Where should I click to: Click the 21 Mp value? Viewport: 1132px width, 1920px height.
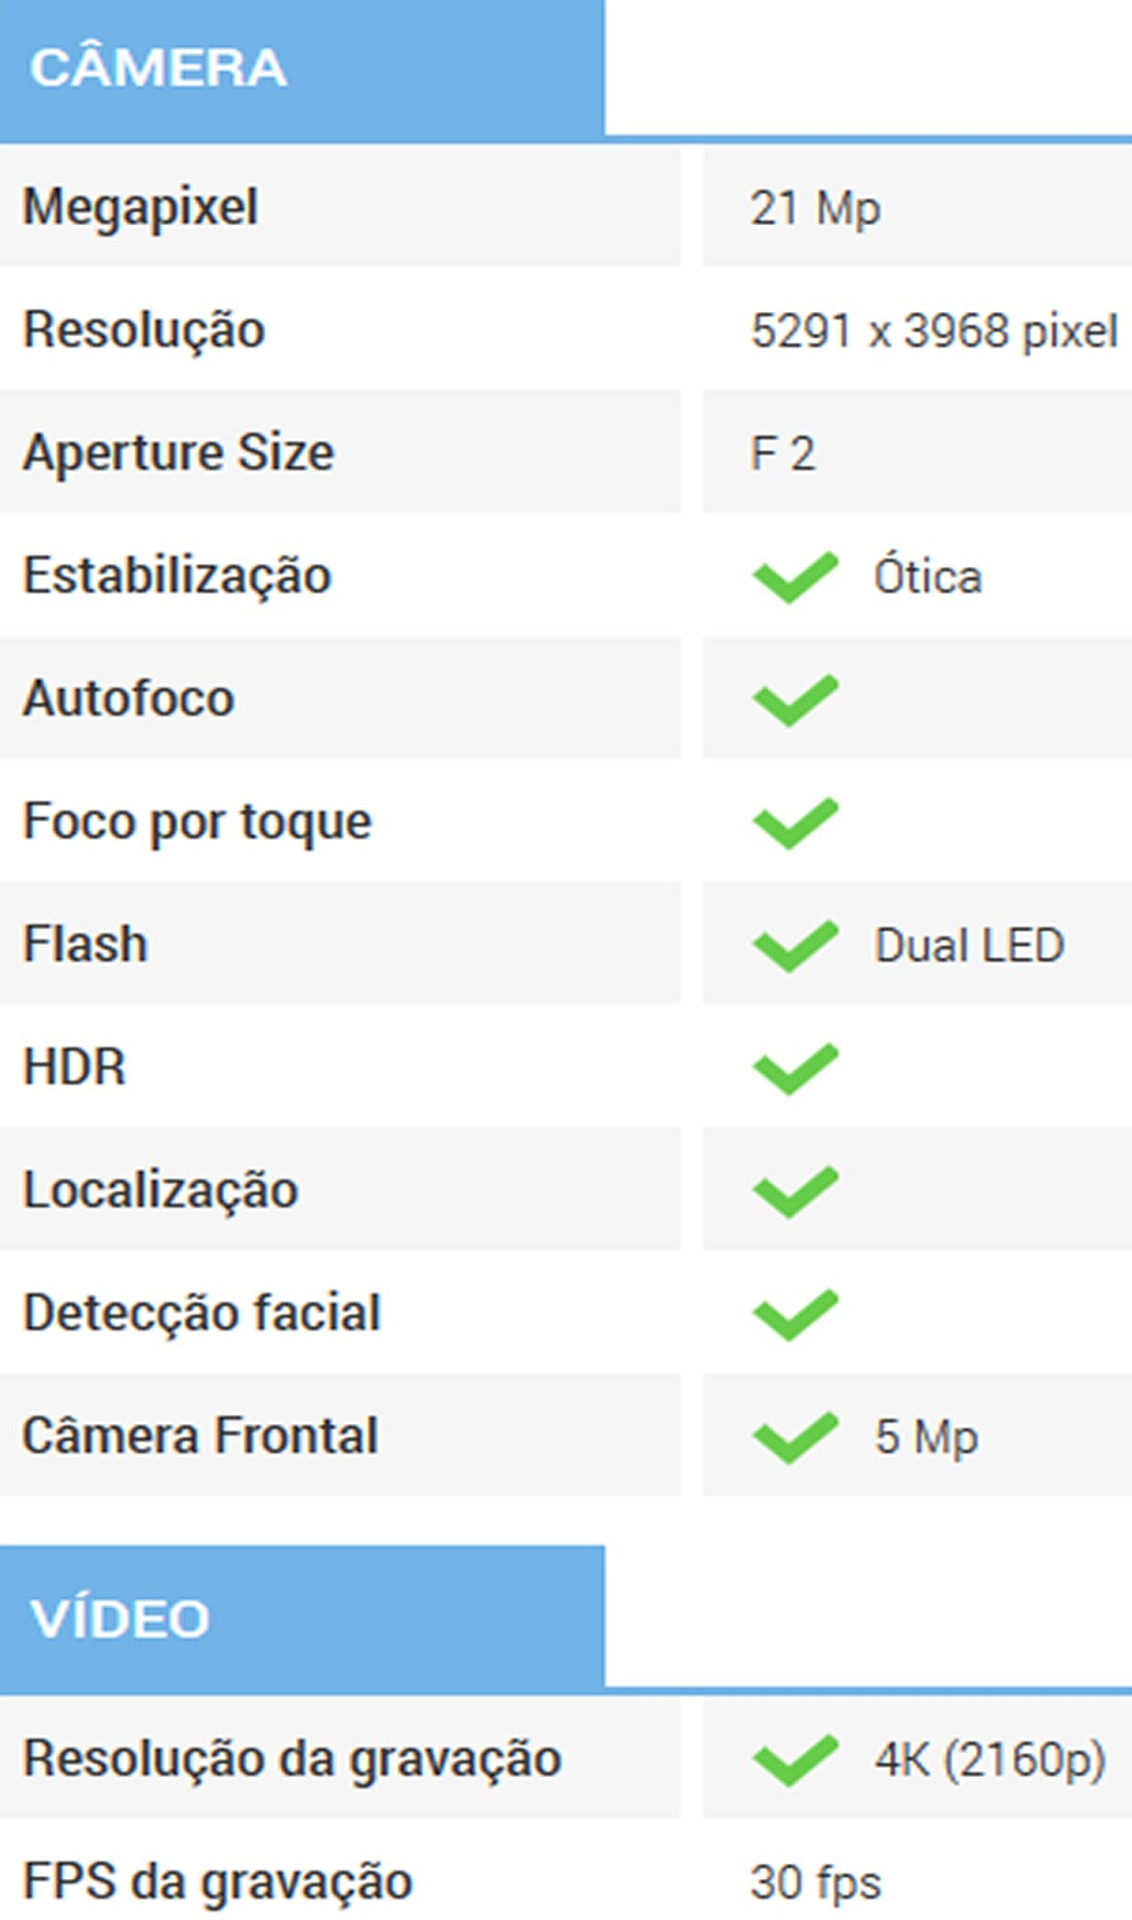[x=815, y=208]
